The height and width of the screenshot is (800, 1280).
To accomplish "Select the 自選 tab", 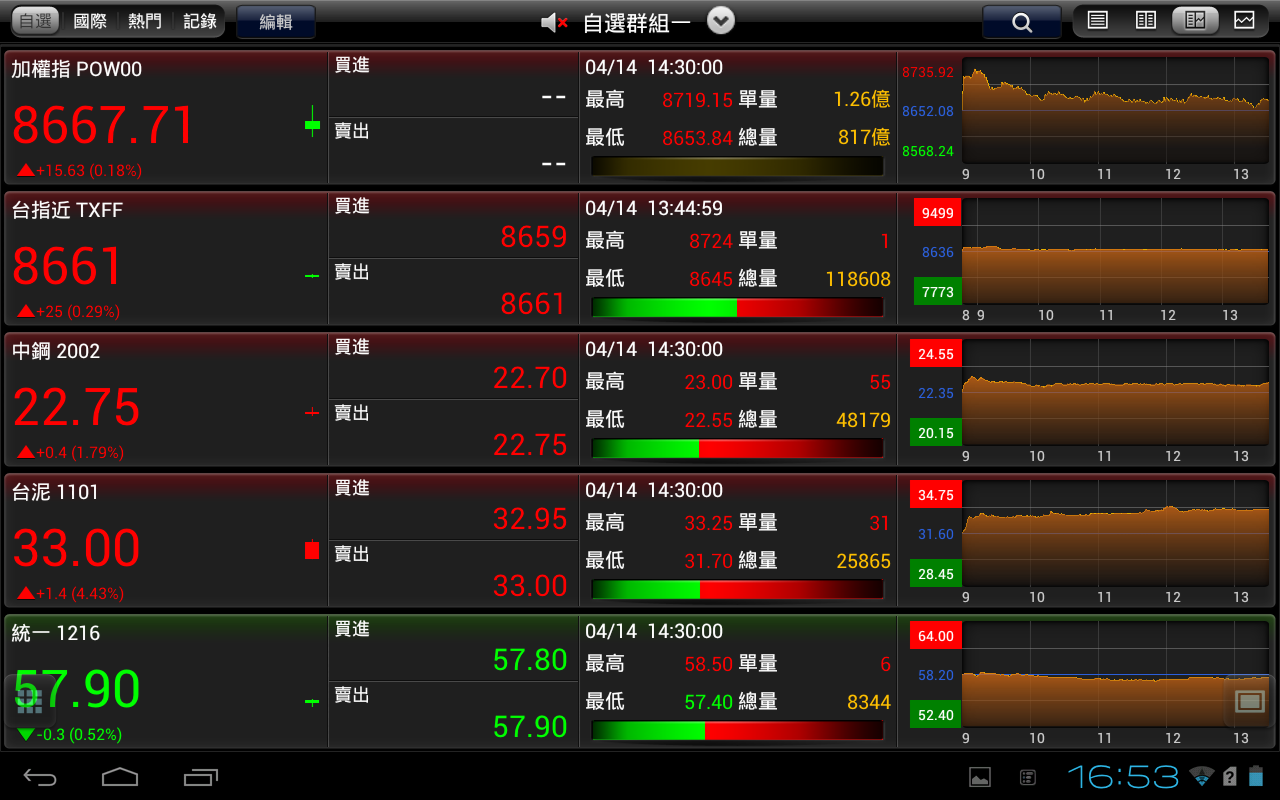I will 35,21.
